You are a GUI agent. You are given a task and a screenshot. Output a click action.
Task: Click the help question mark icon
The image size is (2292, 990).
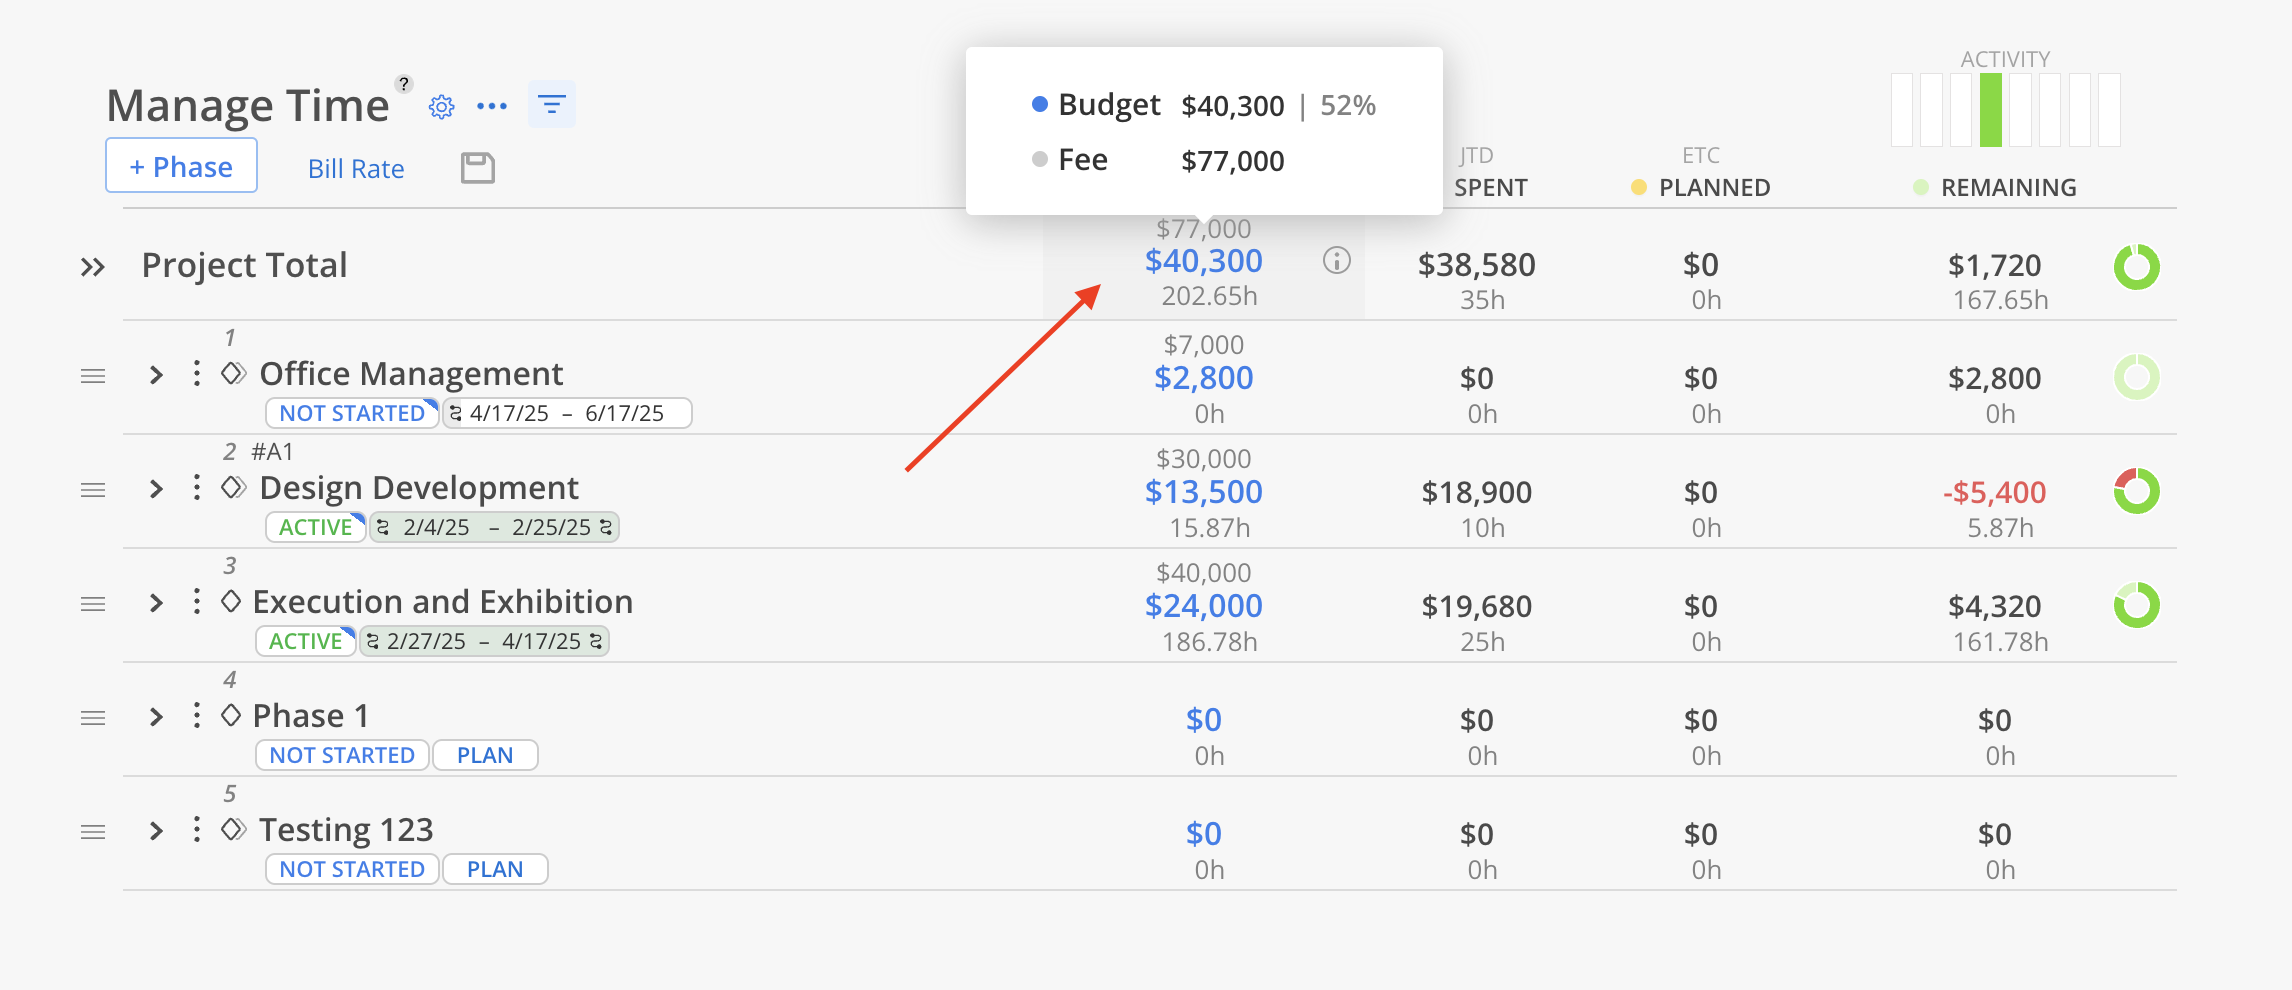point(404,84)
